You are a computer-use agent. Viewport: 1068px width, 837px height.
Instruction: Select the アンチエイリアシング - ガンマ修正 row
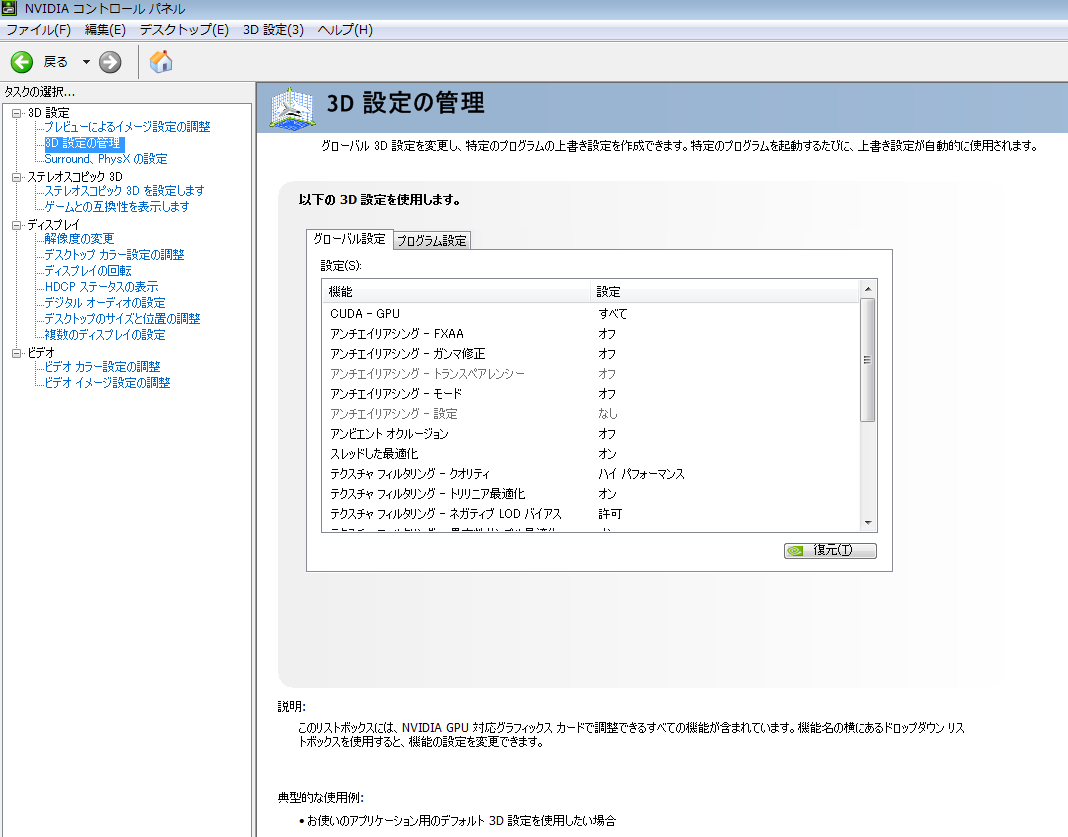591,354
